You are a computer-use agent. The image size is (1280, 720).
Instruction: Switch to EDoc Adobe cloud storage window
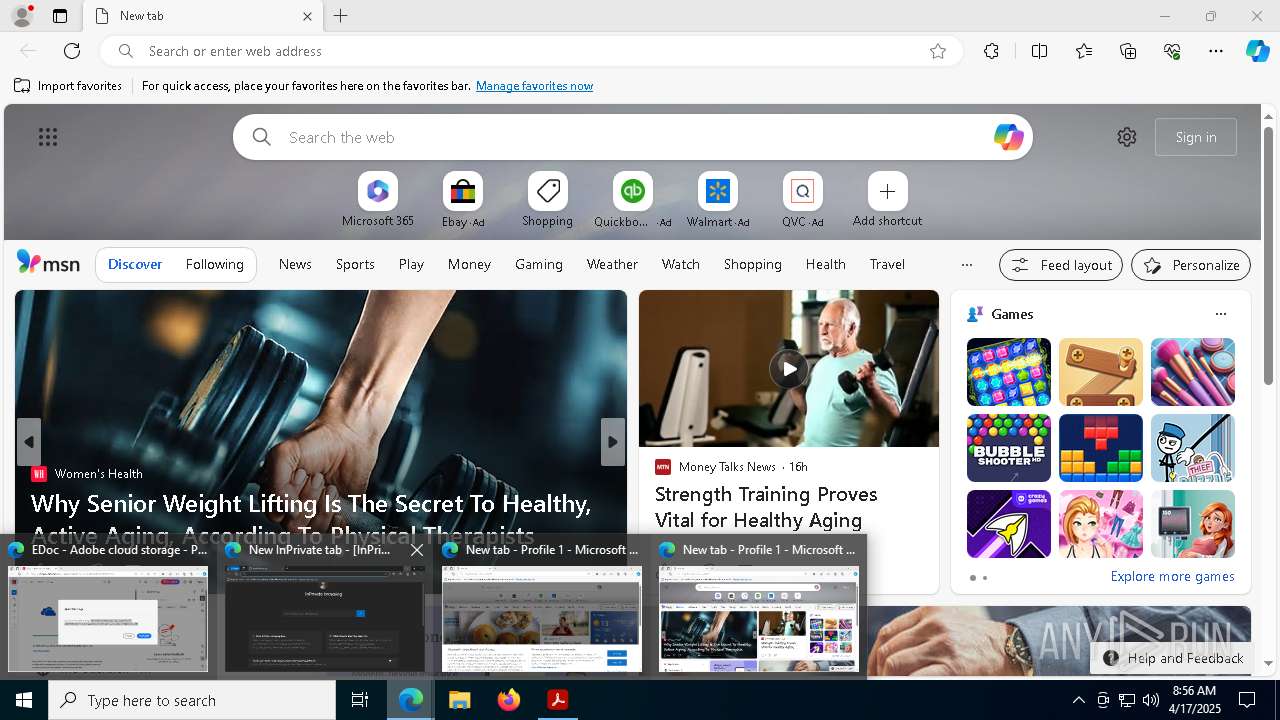[108, 607]
